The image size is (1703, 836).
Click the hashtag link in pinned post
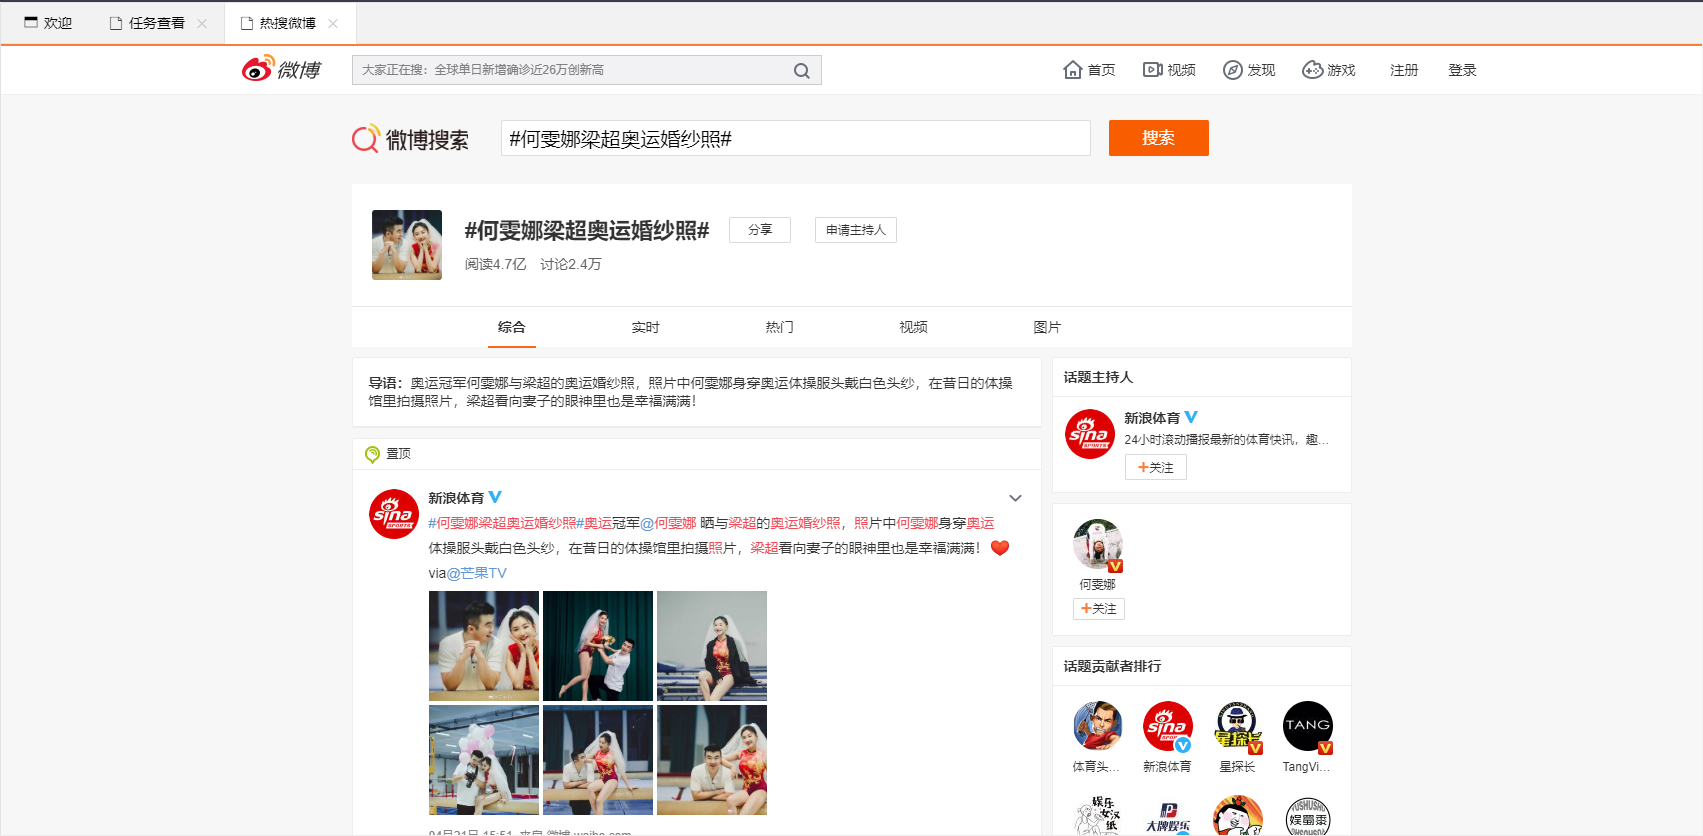(x=506, y=523)
